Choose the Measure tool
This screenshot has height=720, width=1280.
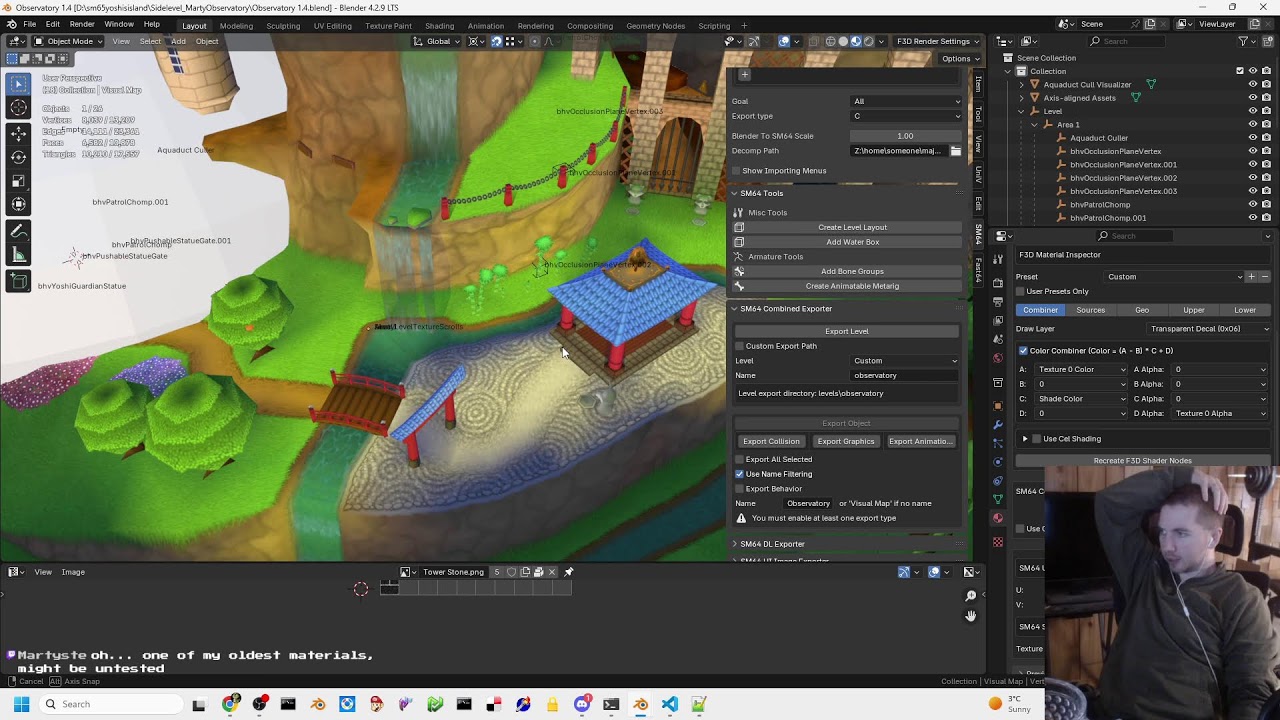tap(18, 255)
